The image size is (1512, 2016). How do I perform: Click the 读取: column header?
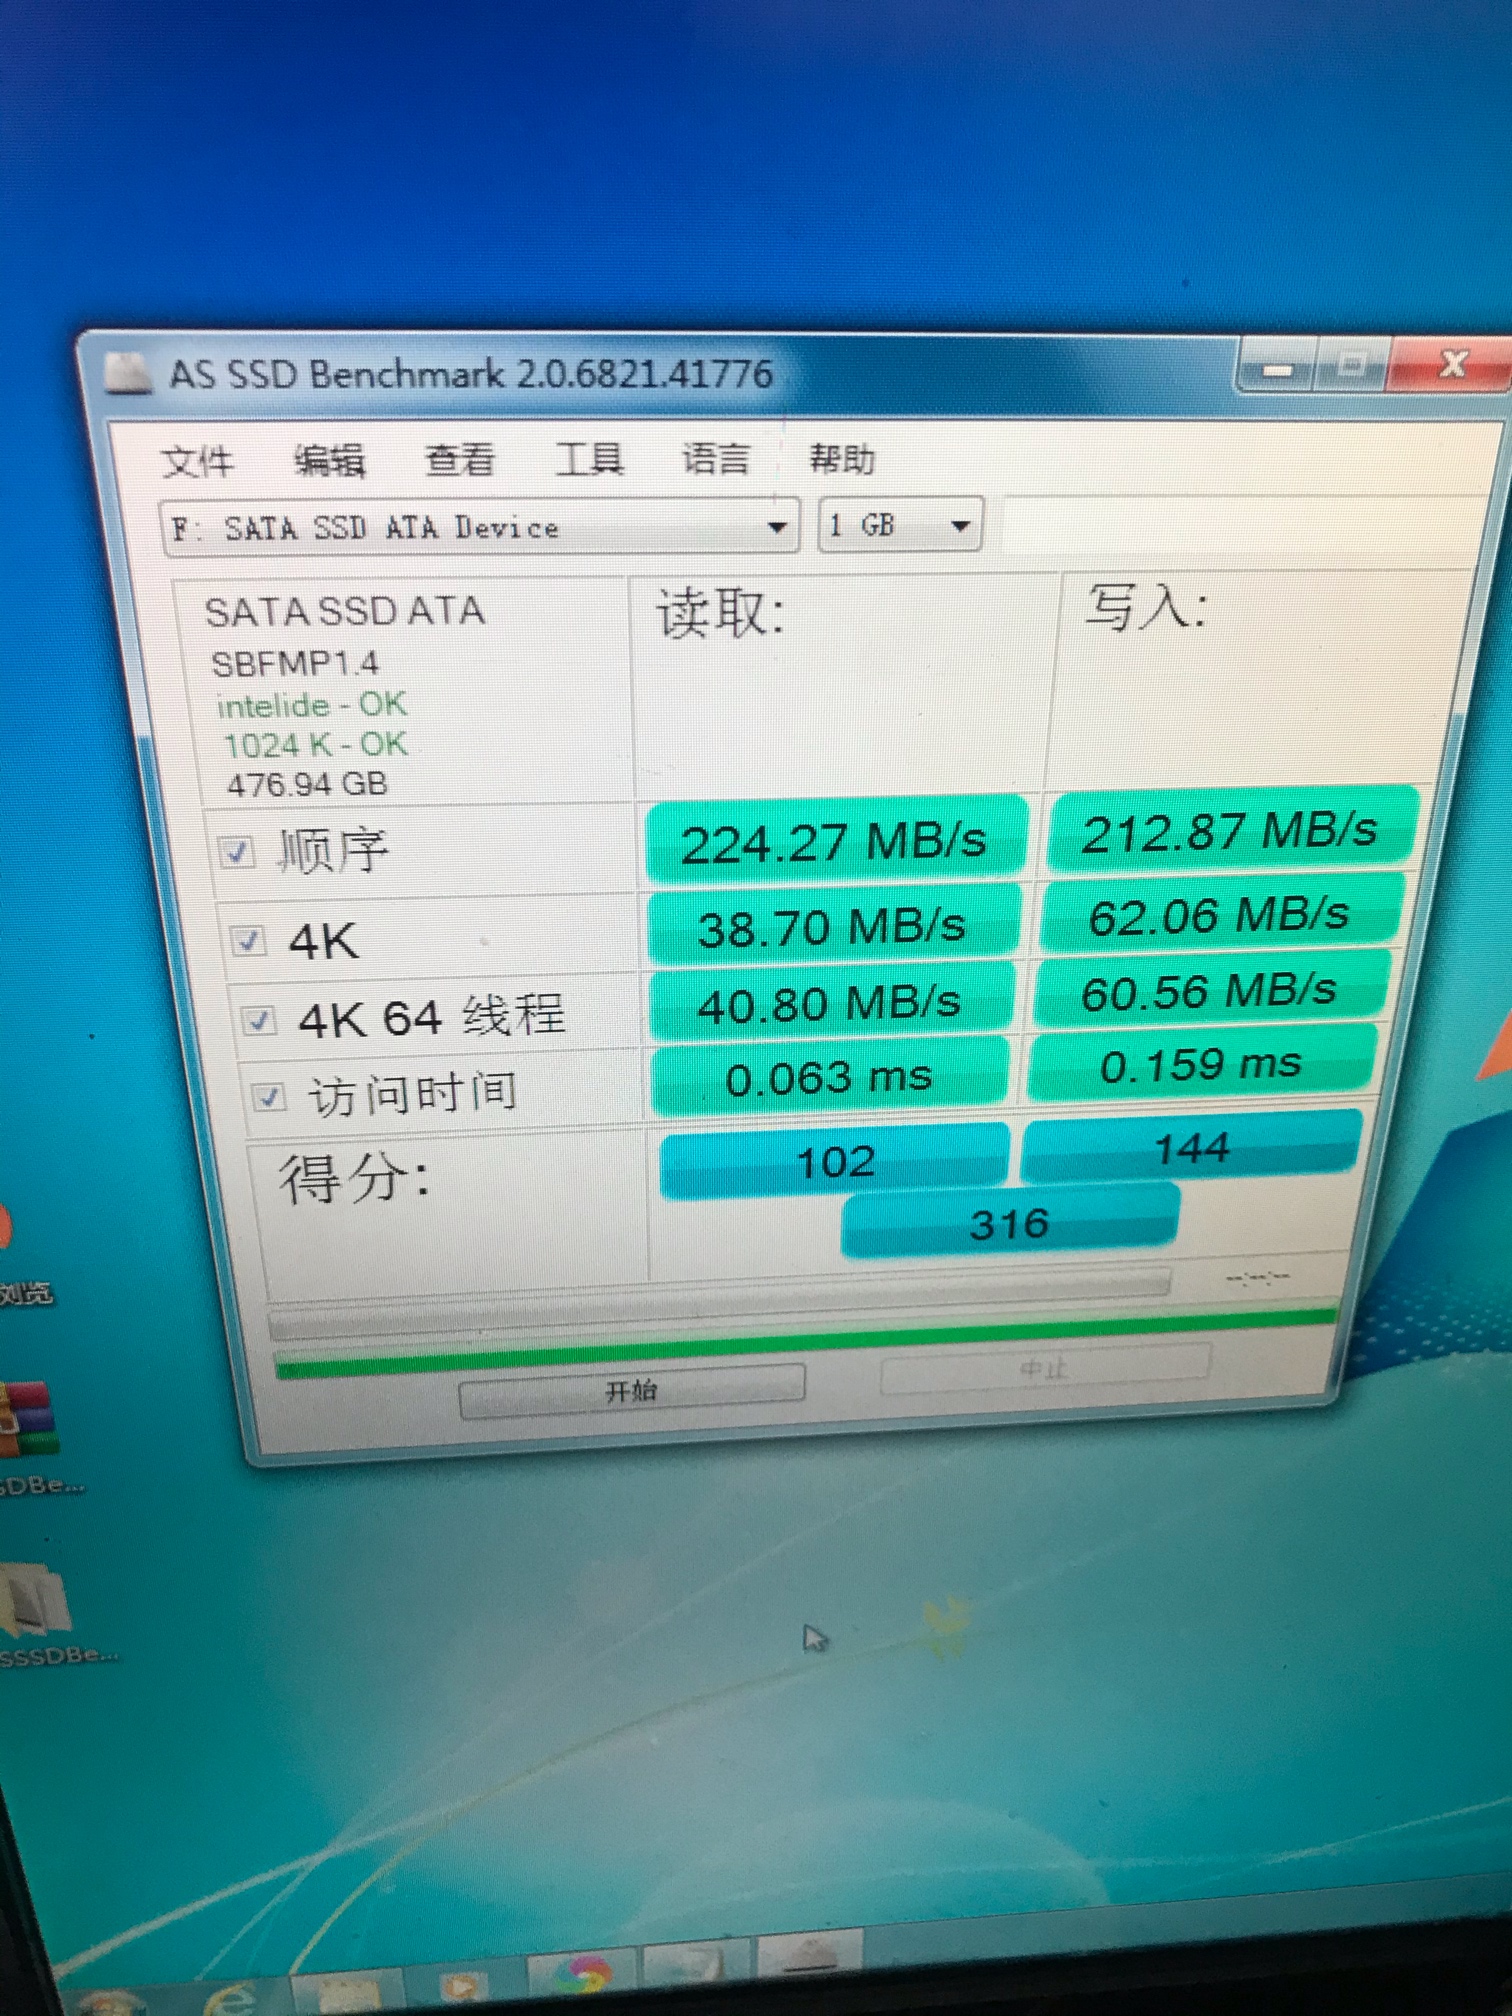pyautogui.click(x=720, y=612)
